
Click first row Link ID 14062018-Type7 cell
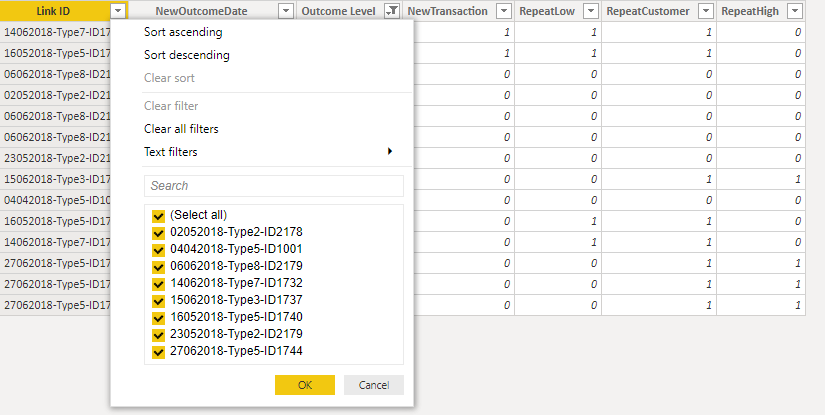click(55, 32)
